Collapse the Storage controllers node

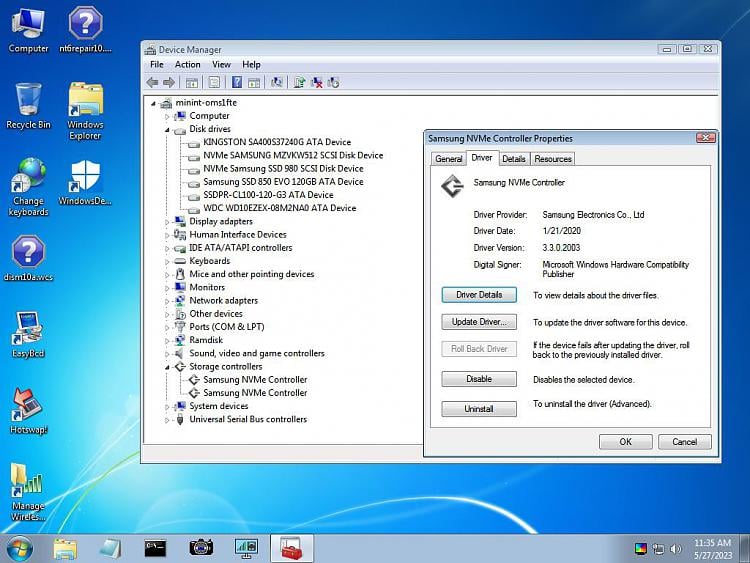coord(167,367)
